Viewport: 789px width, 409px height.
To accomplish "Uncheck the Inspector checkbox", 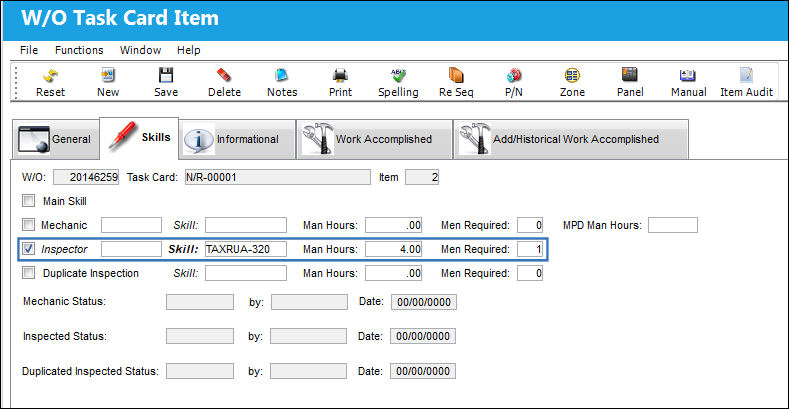I will pos(29,249).
